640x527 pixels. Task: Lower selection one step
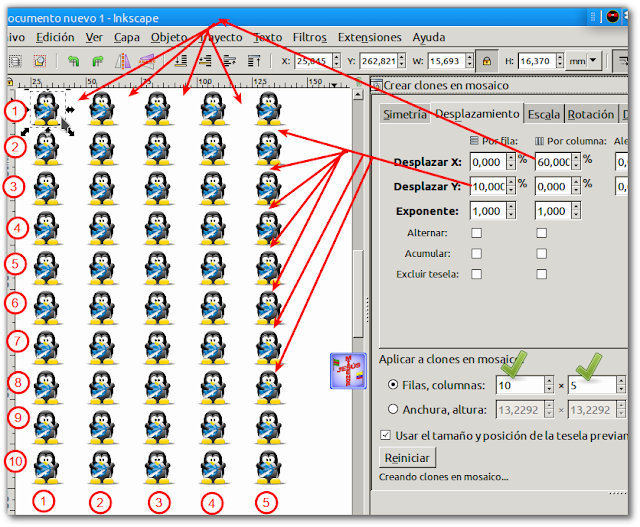205,61
